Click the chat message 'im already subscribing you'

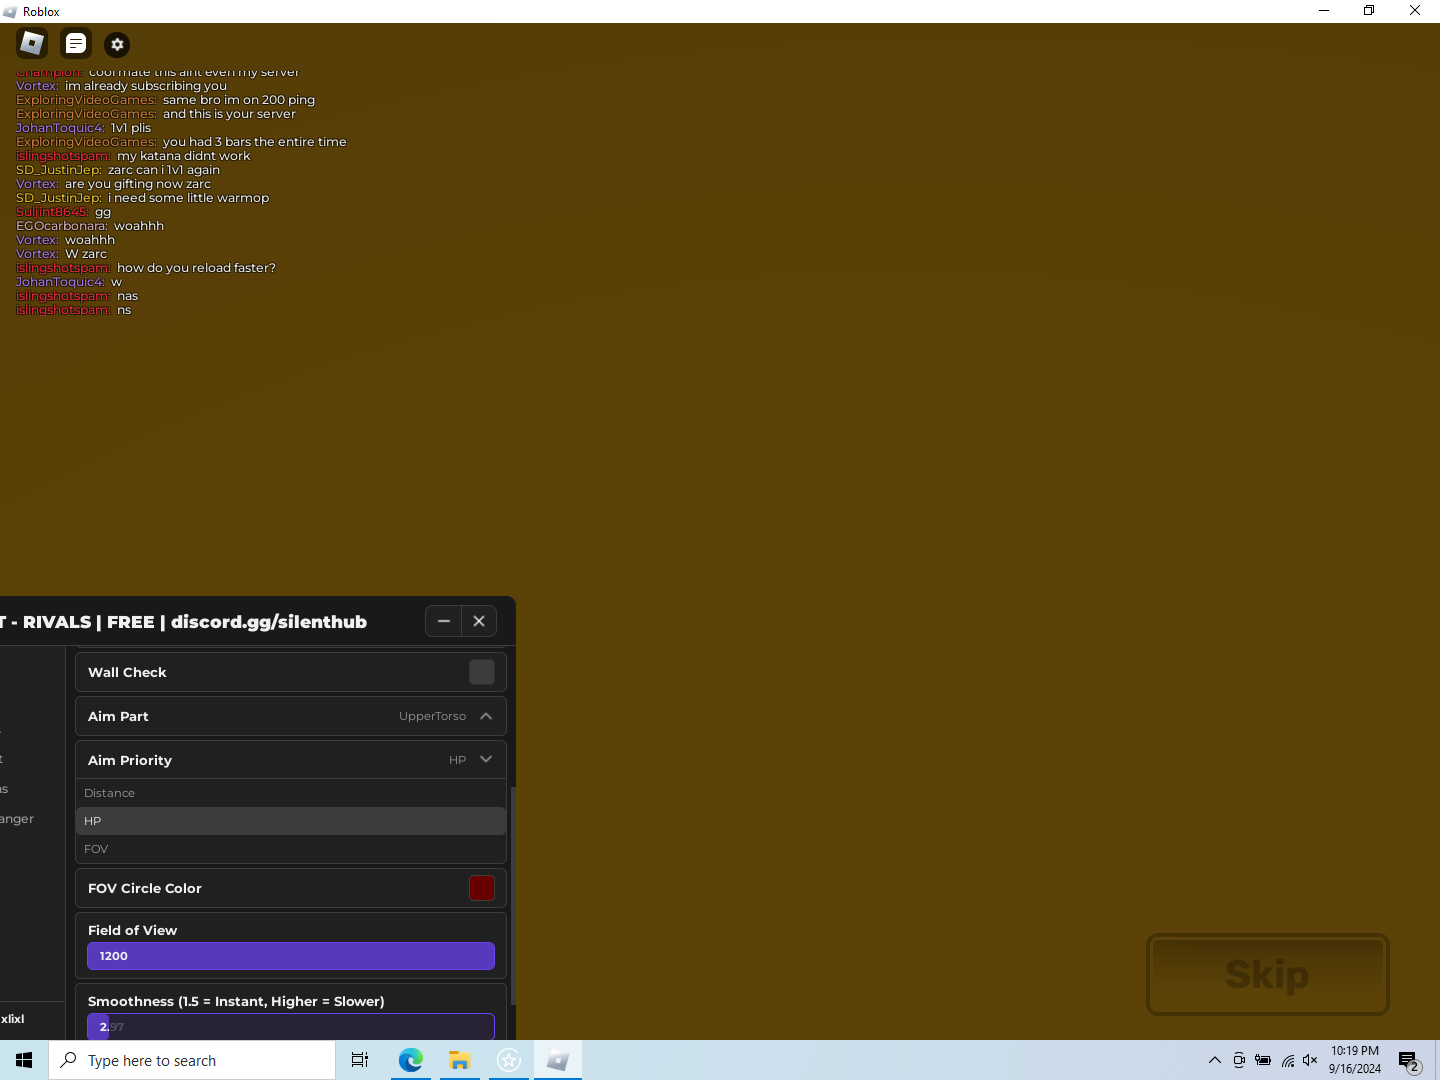tap(146, 86)
